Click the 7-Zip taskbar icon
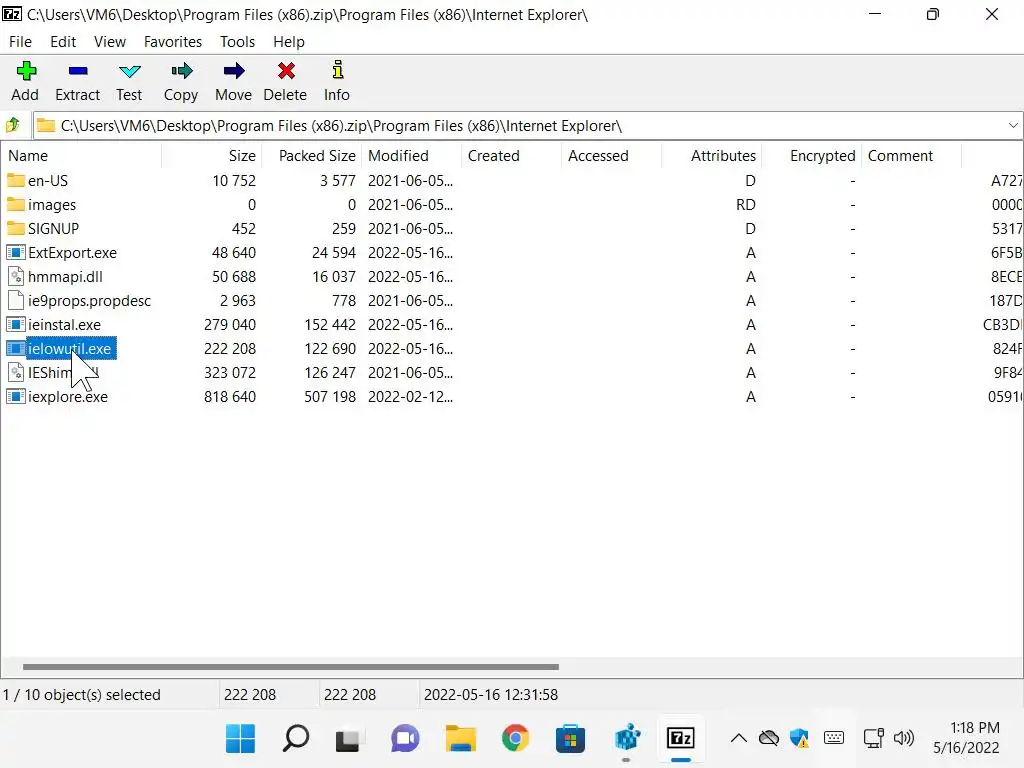This screenshot has height=768, width=1024. 680,739
